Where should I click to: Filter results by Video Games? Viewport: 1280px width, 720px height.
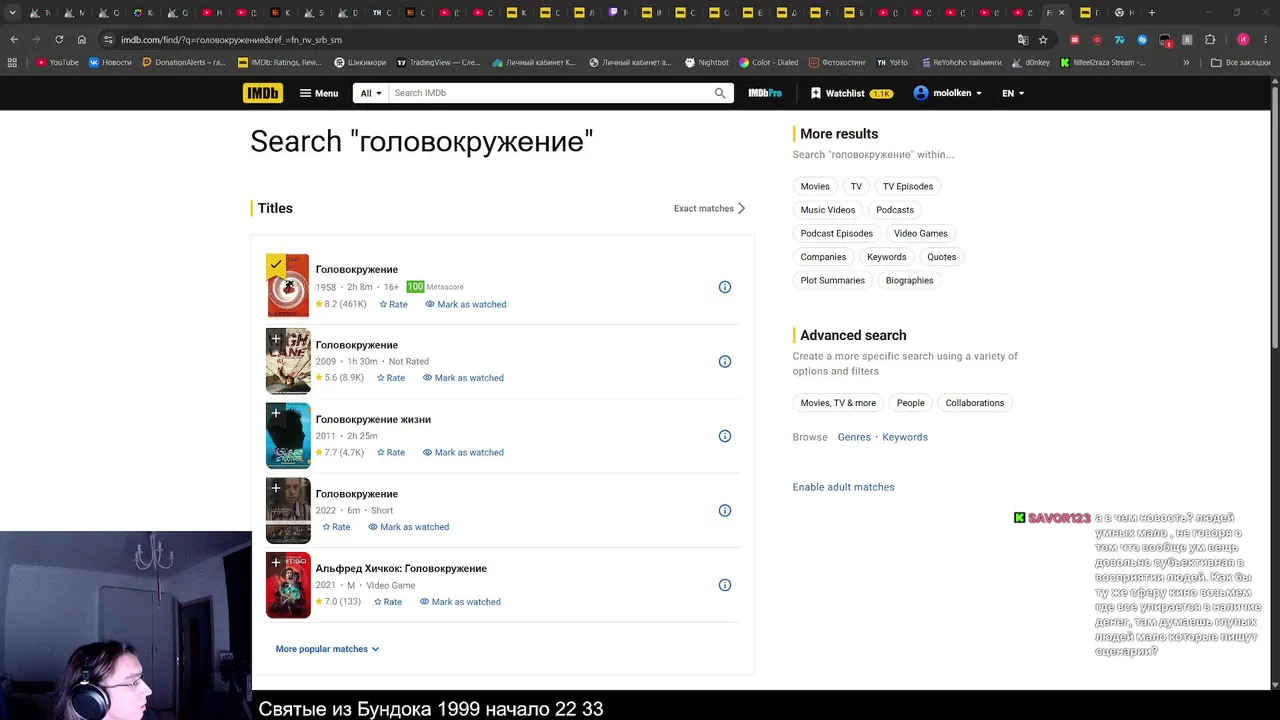921,233
